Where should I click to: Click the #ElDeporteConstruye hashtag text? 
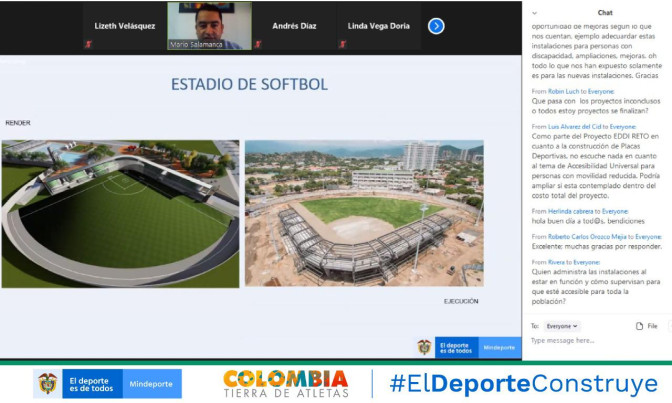524,384
